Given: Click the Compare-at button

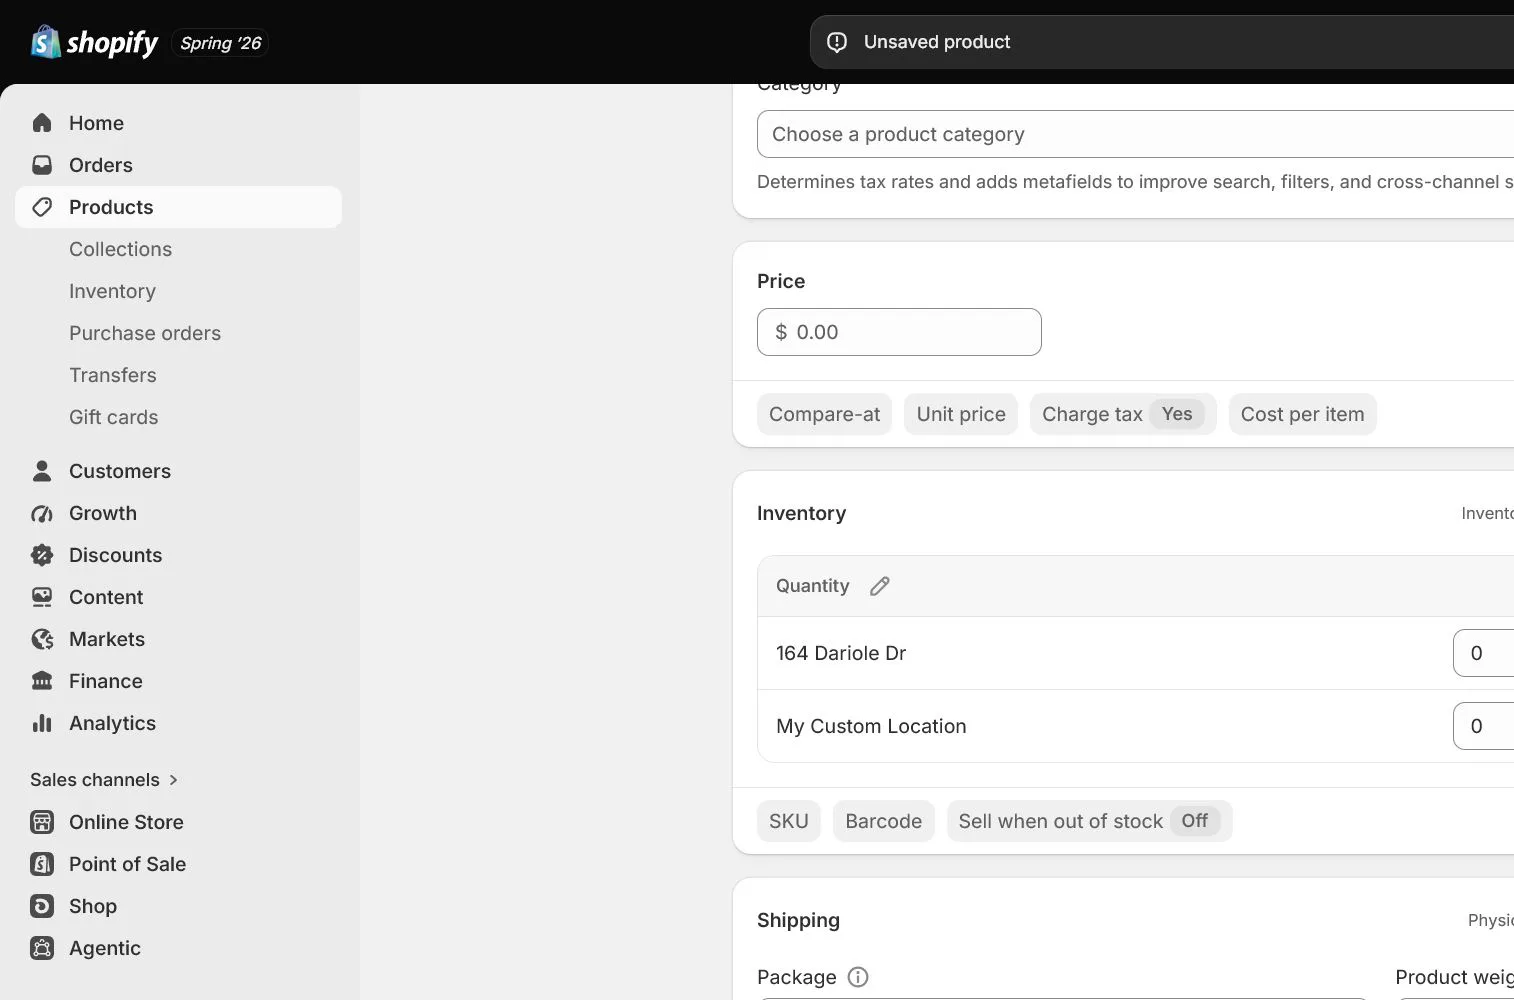Looking at the screenshot, I should coord(824,414).
